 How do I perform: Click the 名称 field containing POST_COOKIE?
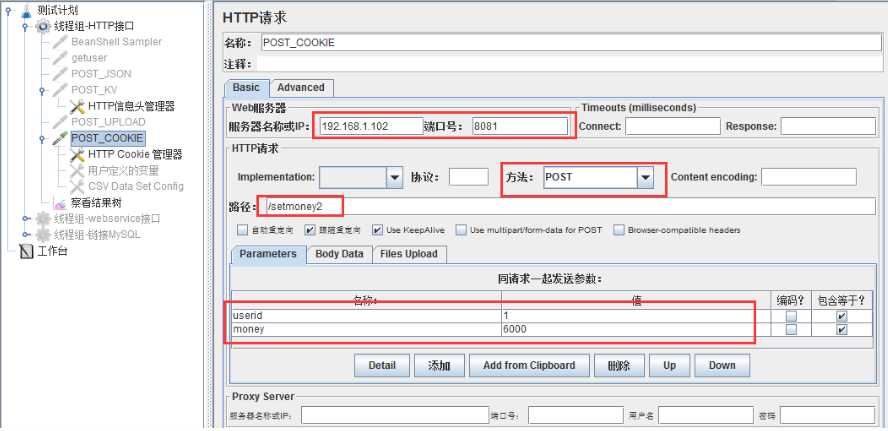[571, 43]
